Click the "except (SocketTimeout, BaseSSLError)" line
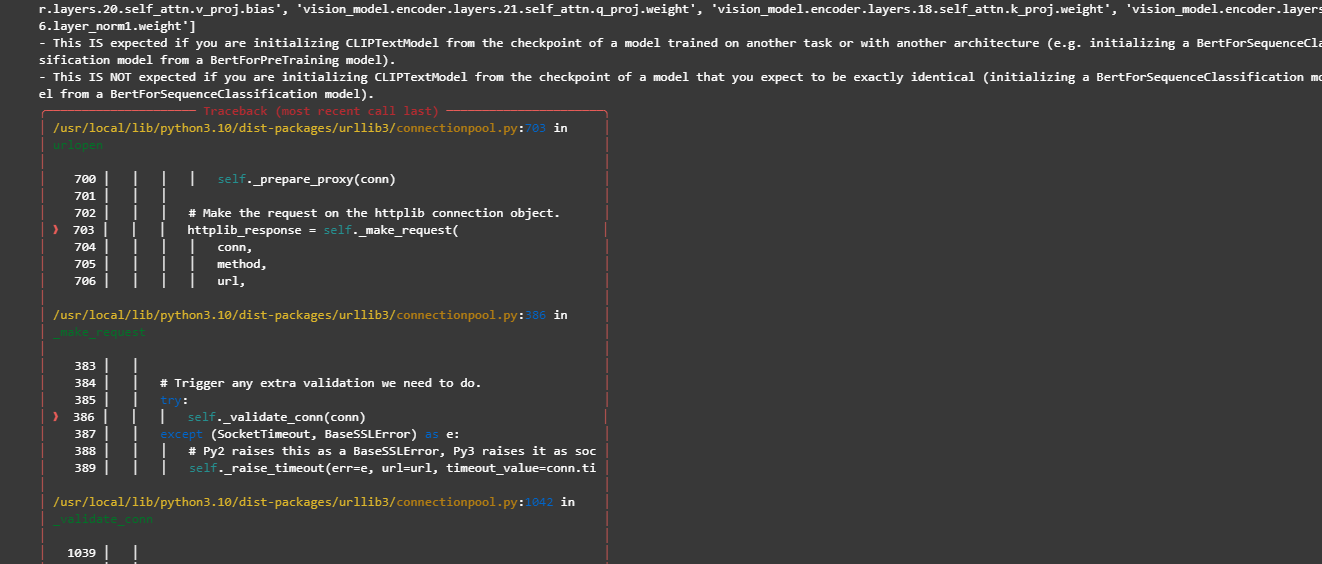The image size is (1322, 564). coord(310,434)
